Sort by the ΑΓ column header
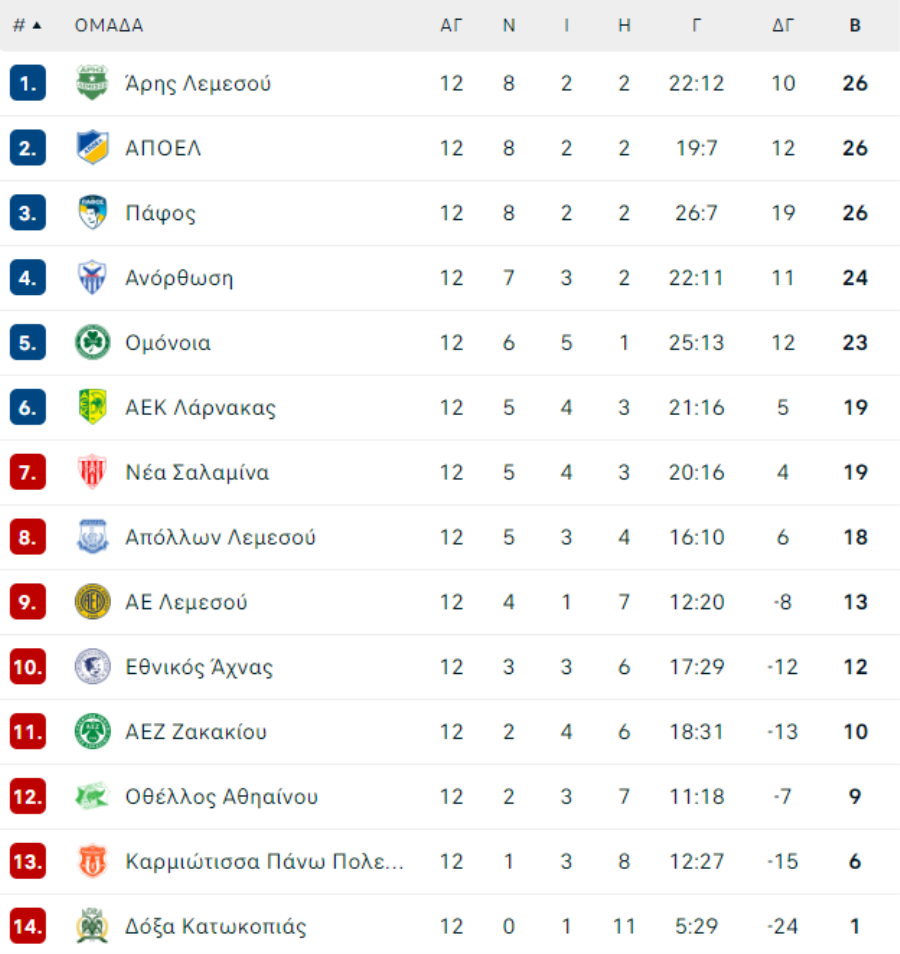900x954 pixels. tap(451, 25)
